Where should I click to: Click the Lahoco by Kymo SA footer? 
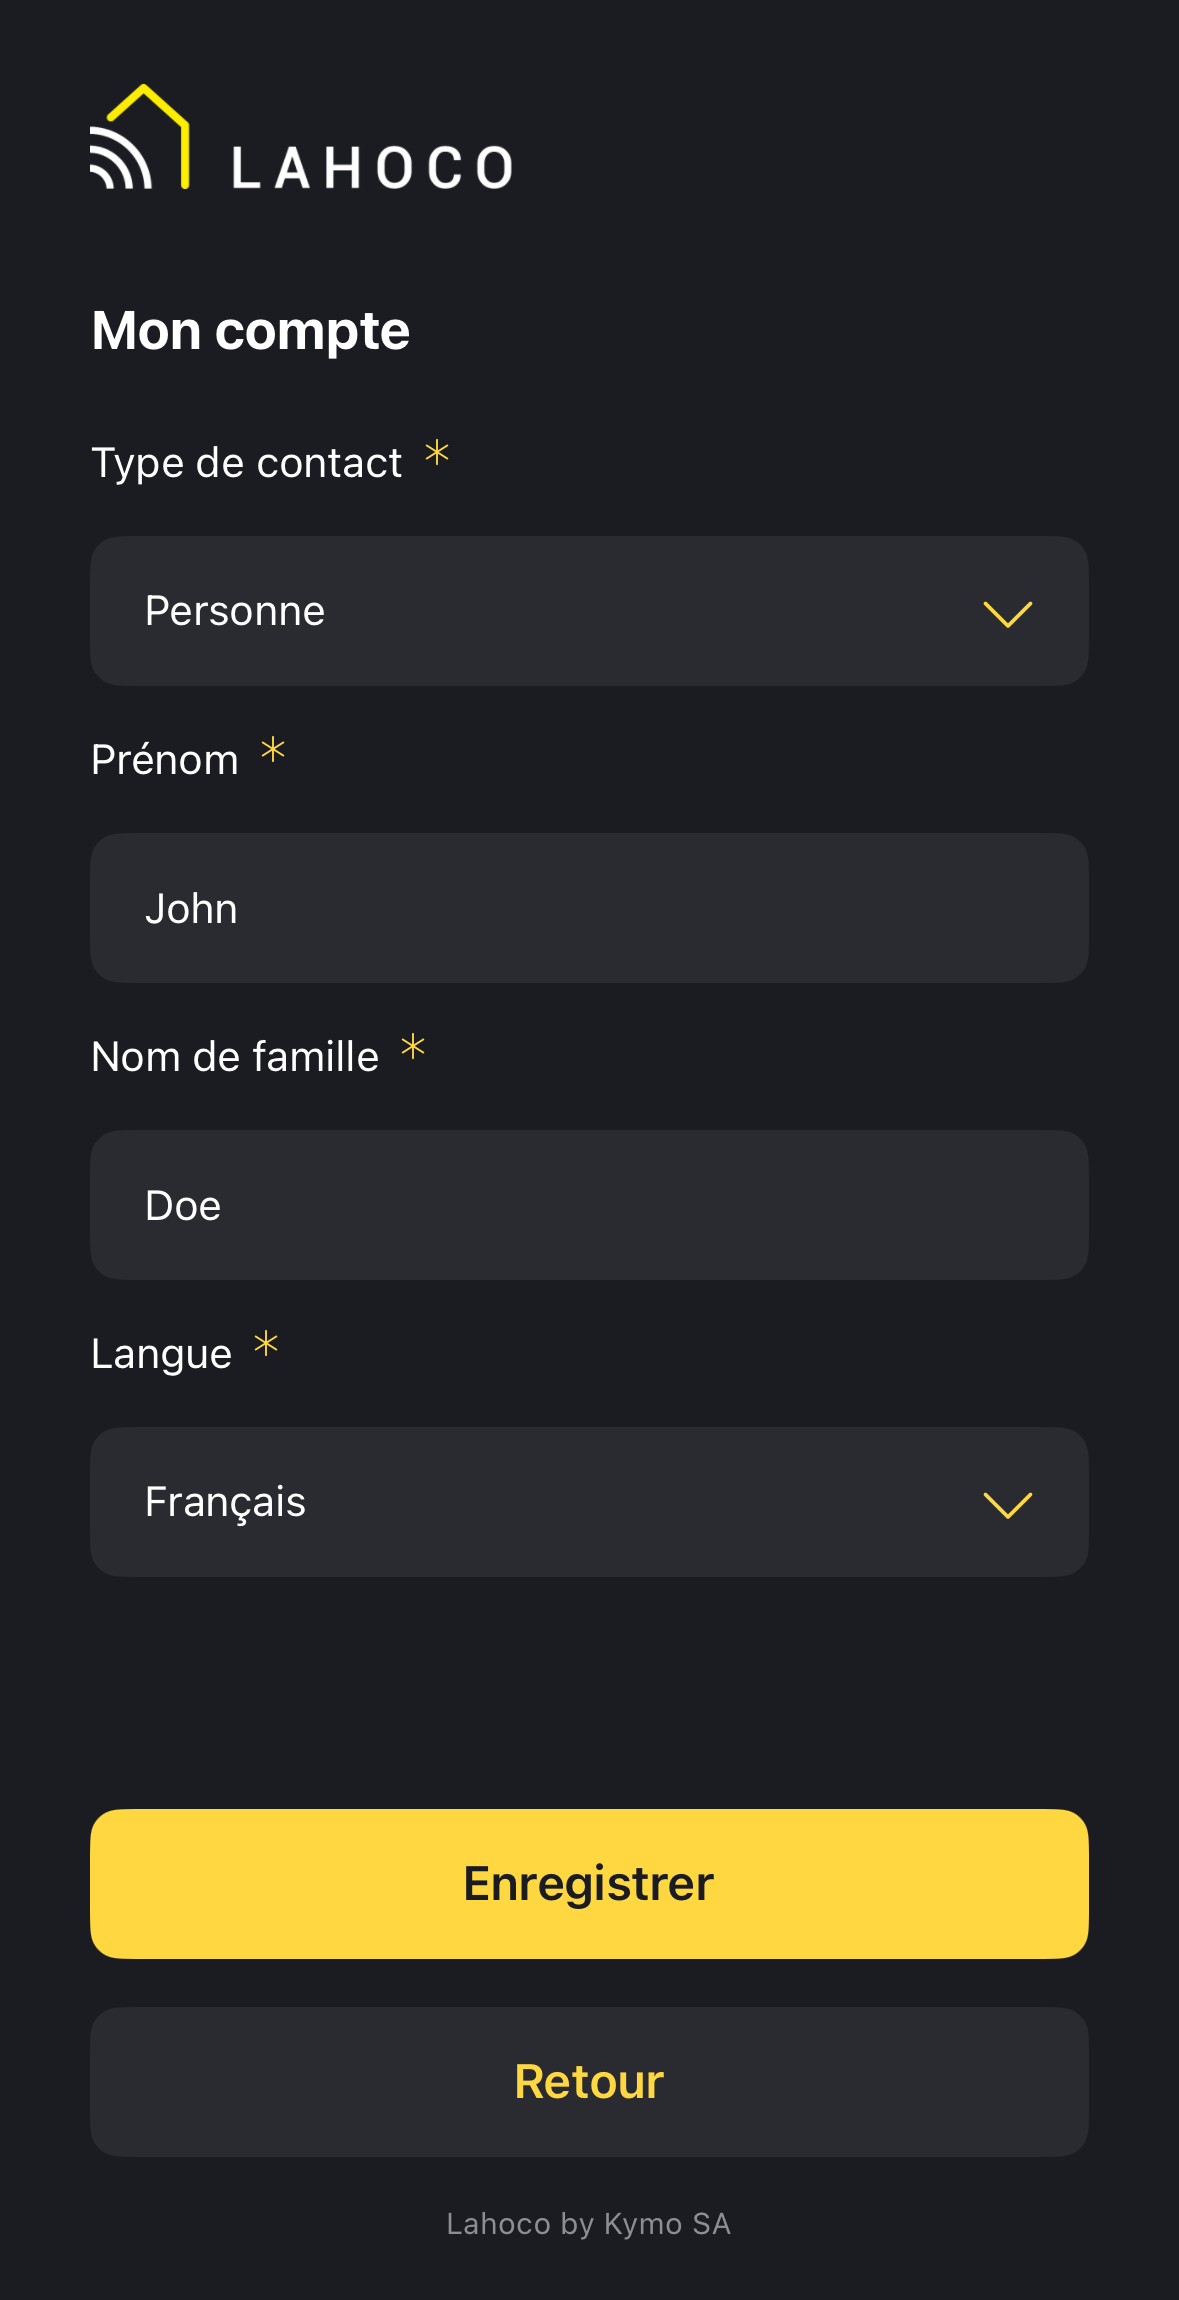(x=589, y=2224)
